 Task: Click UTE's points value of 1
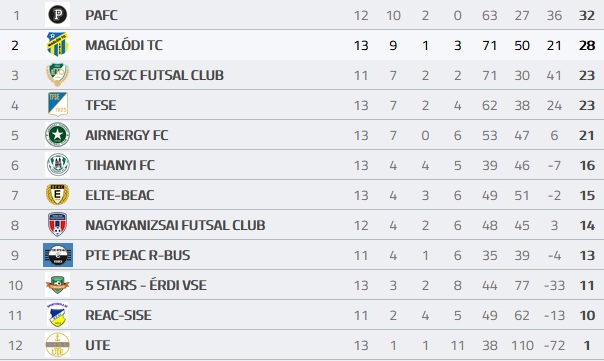[587, 345]
